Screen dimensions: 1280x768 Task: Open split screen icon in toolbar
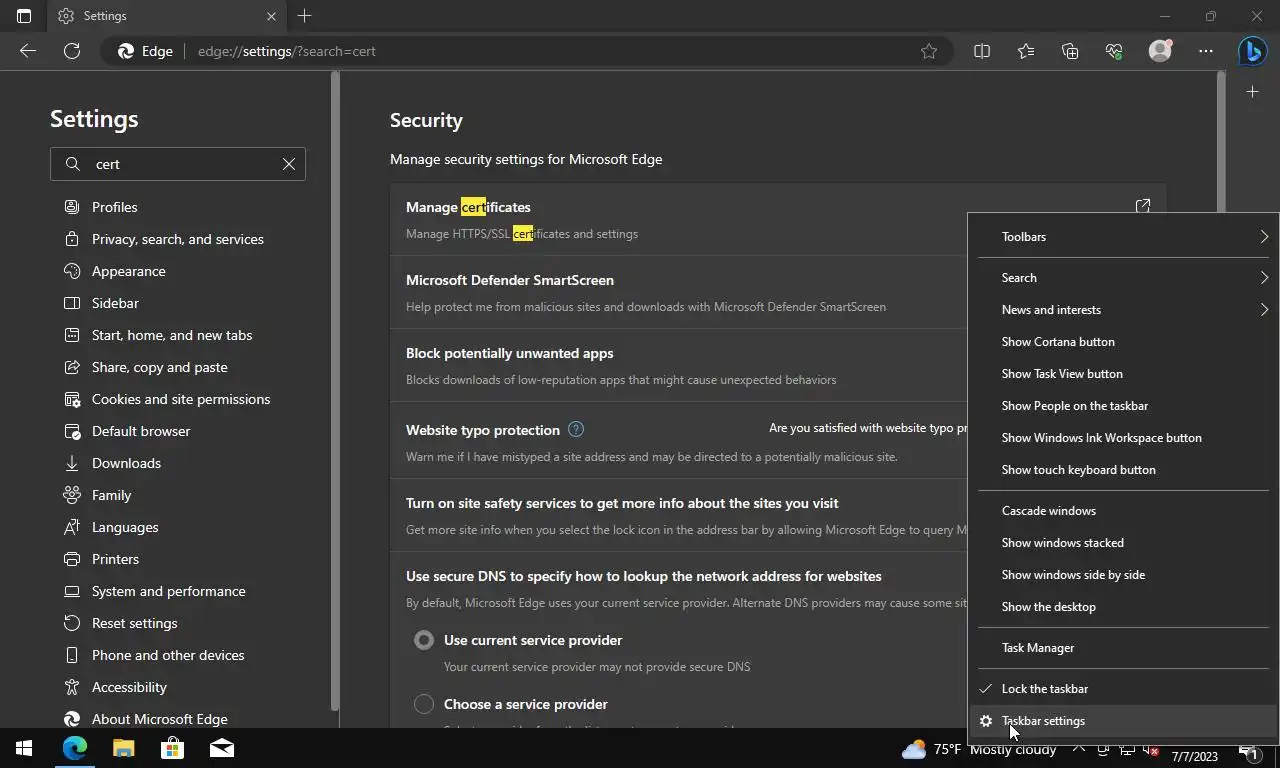(982, 51)
